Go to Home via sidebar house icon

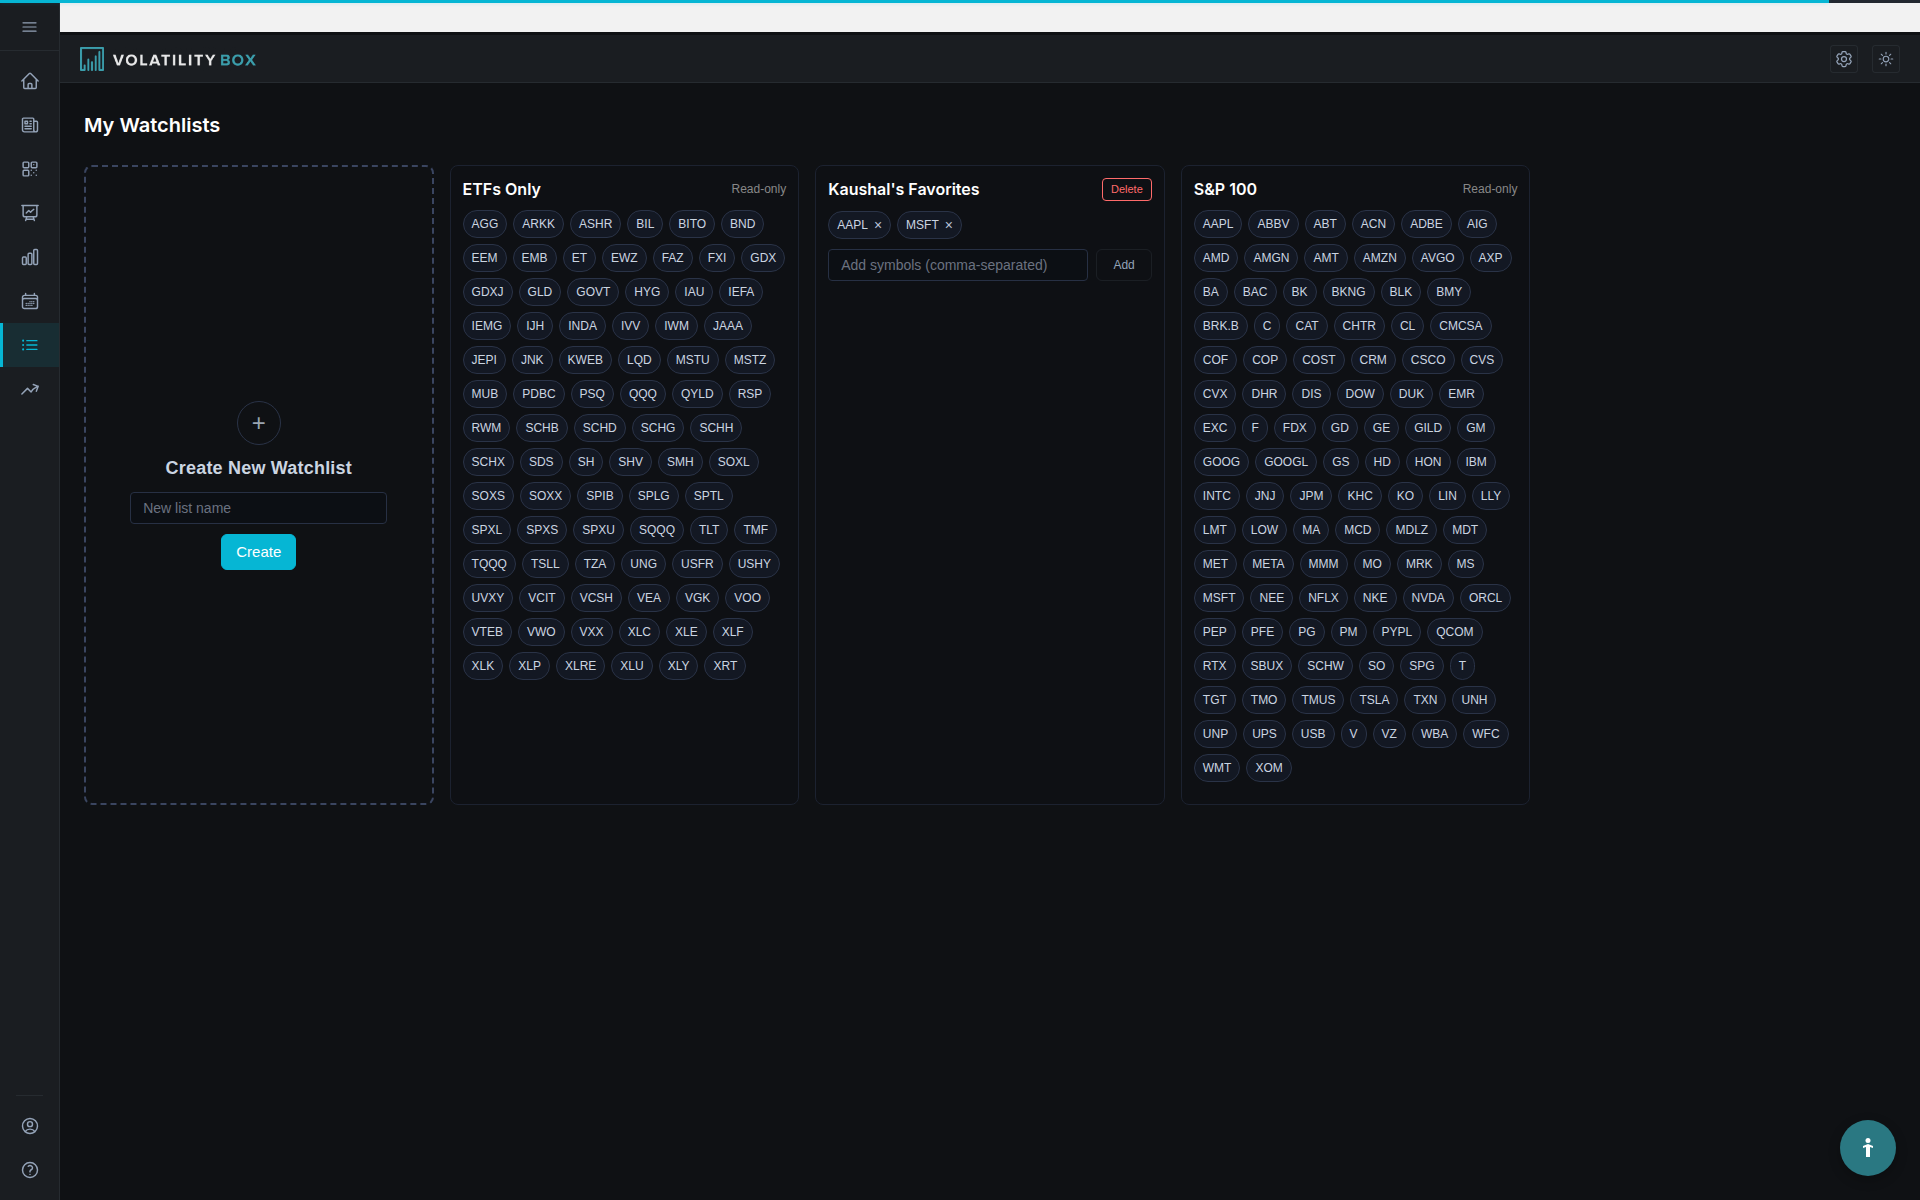click(30, 81)
